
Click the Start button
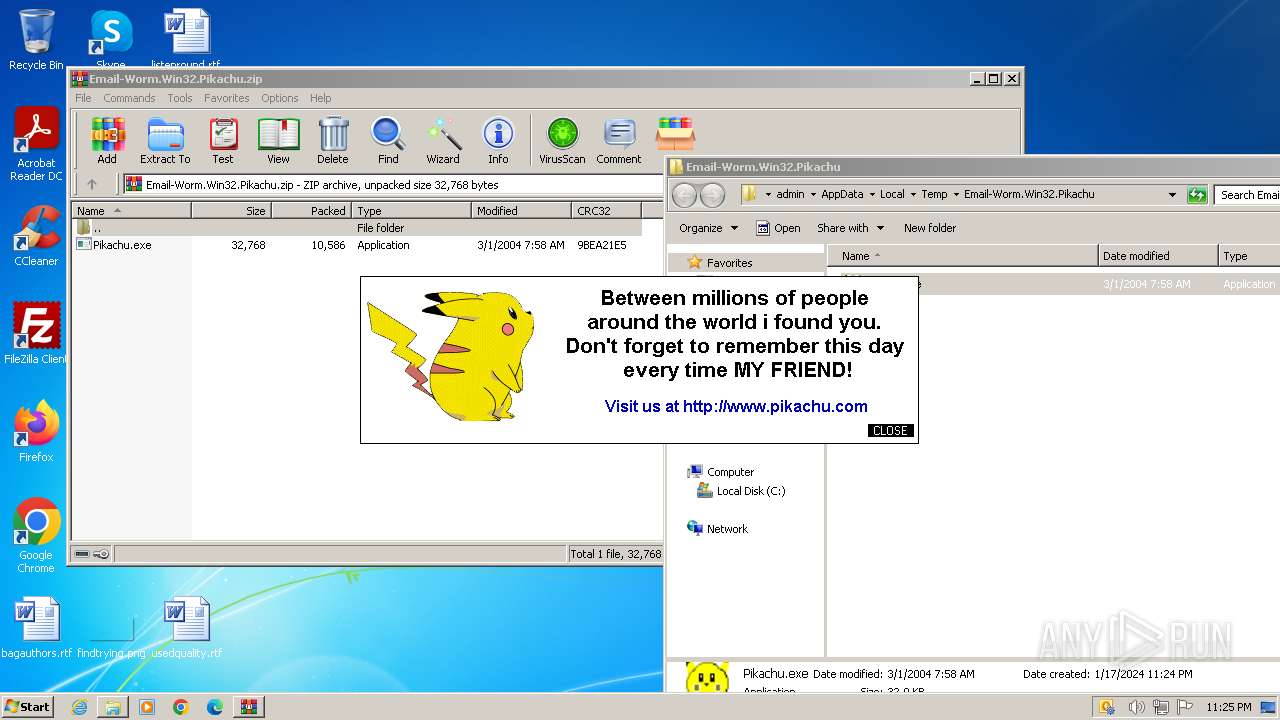[x=27, y=707]
